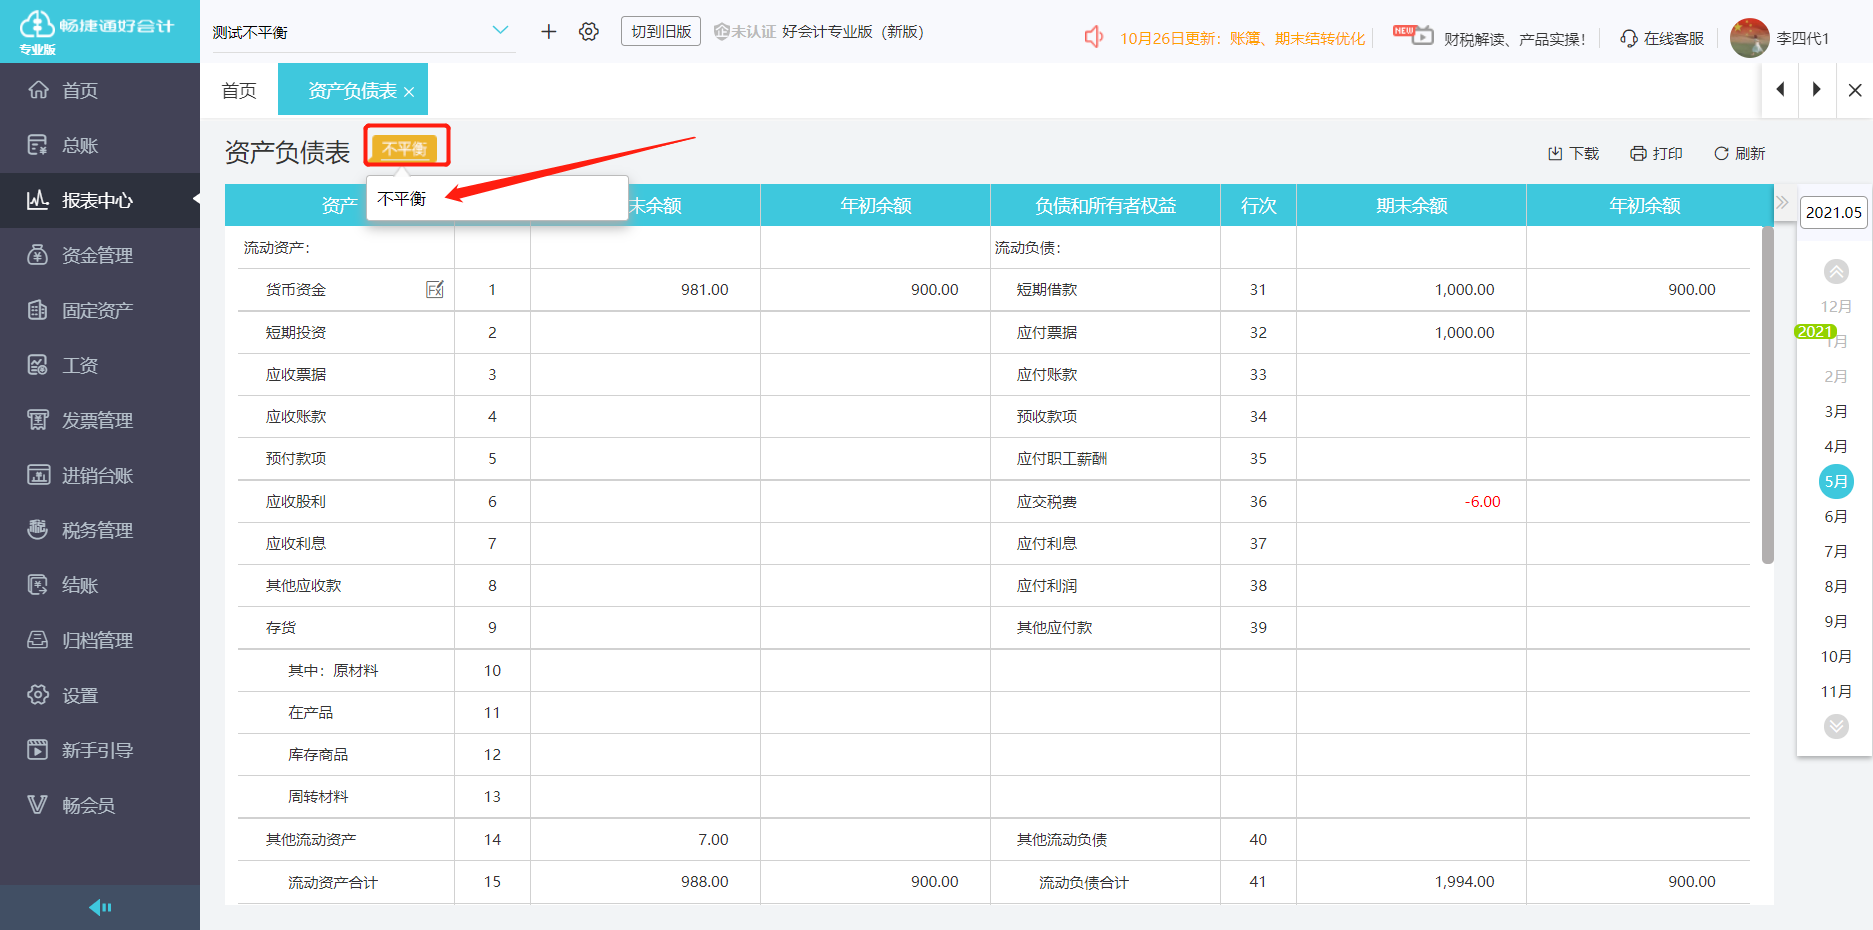
Task: Click the plus icon to add account set
Action: click(x=548, y=32)
